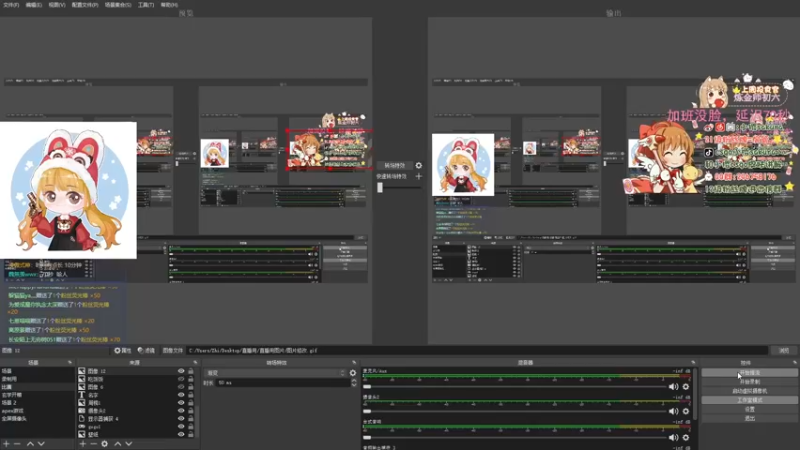Viewport: 800px width, 450px height.
Task: Open 滤镜 on the source toolbar
Action: click(146, 351)
